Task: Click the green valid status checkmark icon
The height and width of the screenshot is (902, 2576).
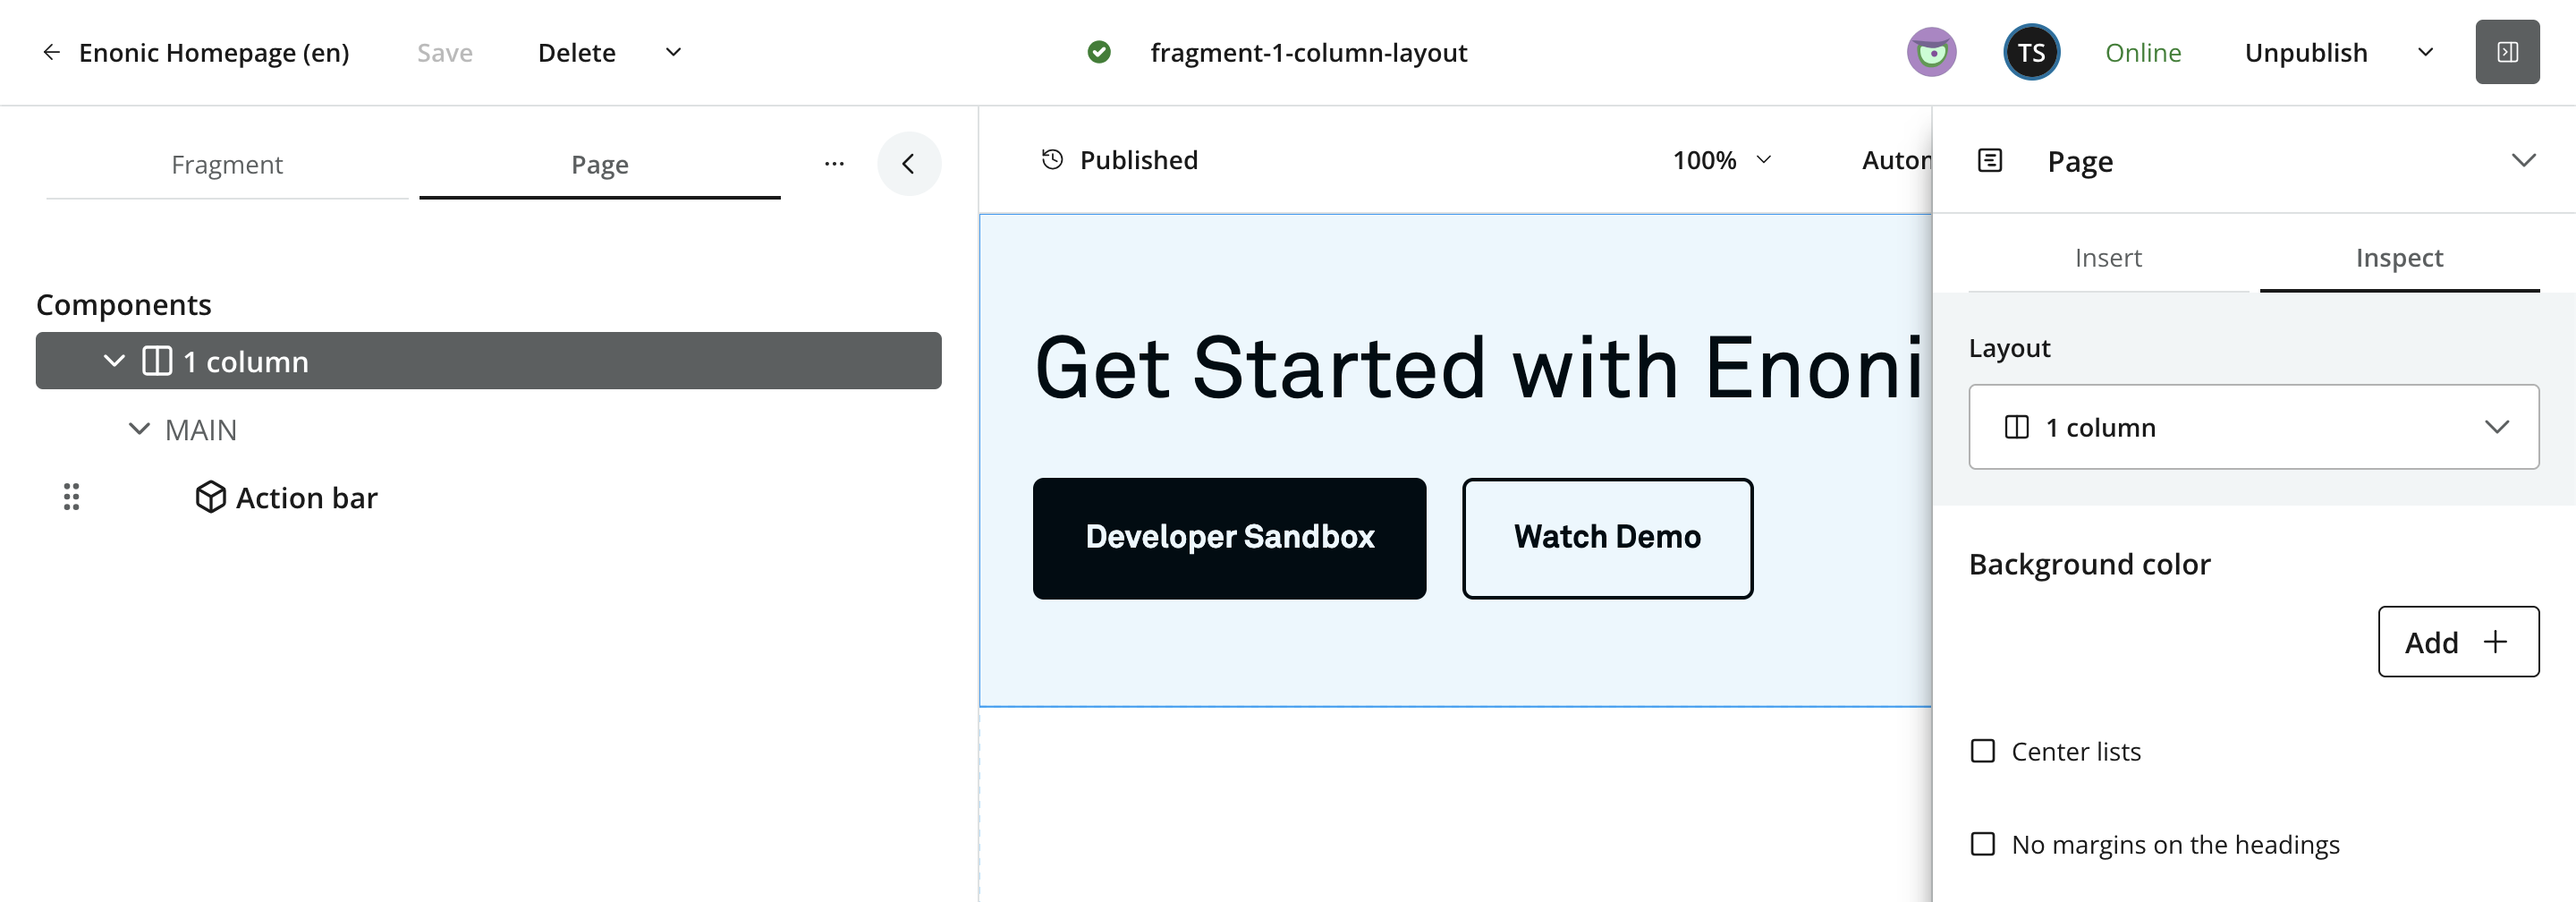Action: pyautogui.click(x=1099, y=52)
